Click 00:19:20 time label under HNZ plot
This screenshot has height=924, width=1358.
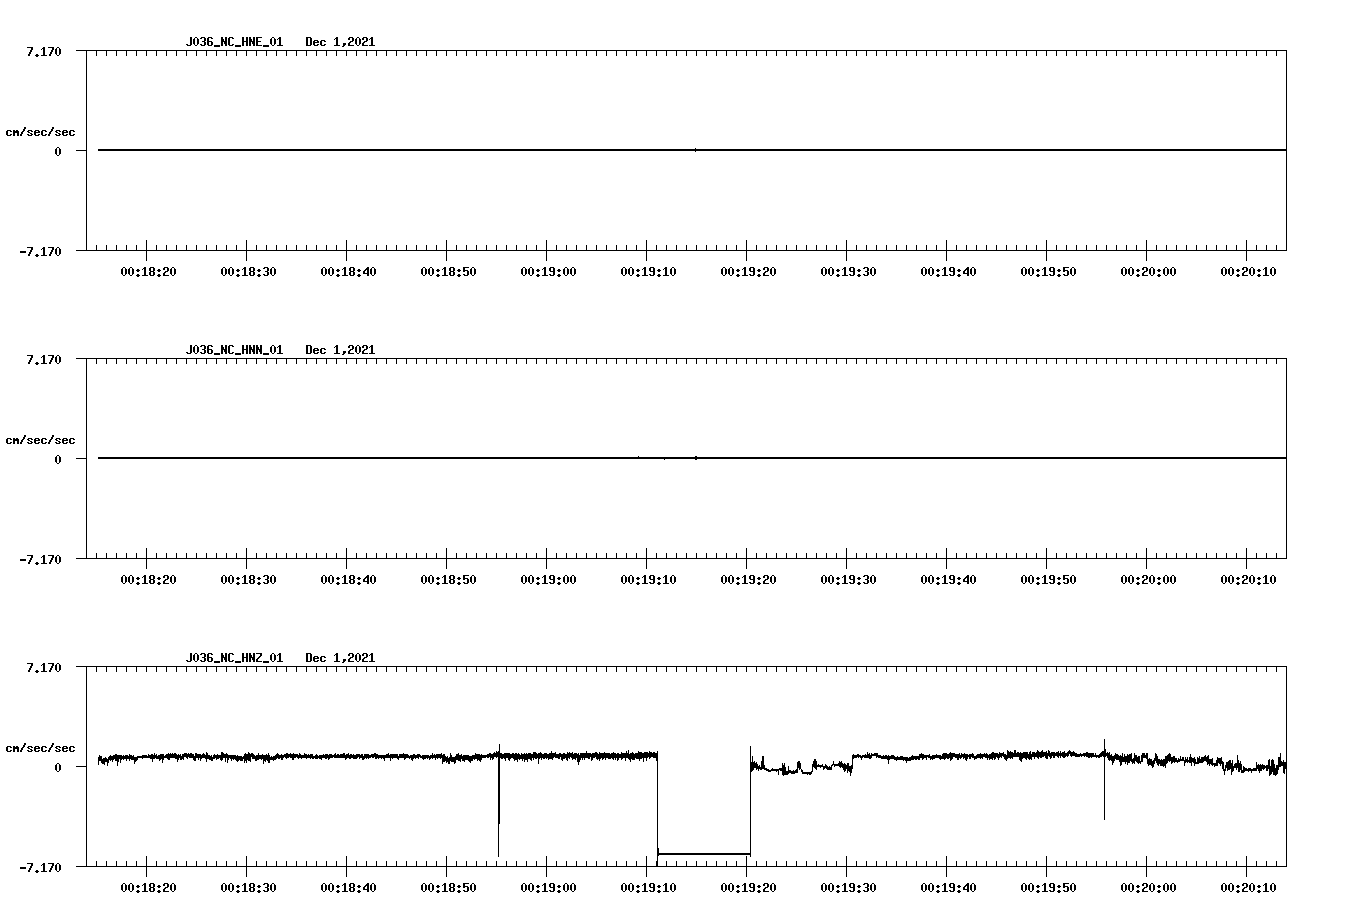tap(748, 888)
